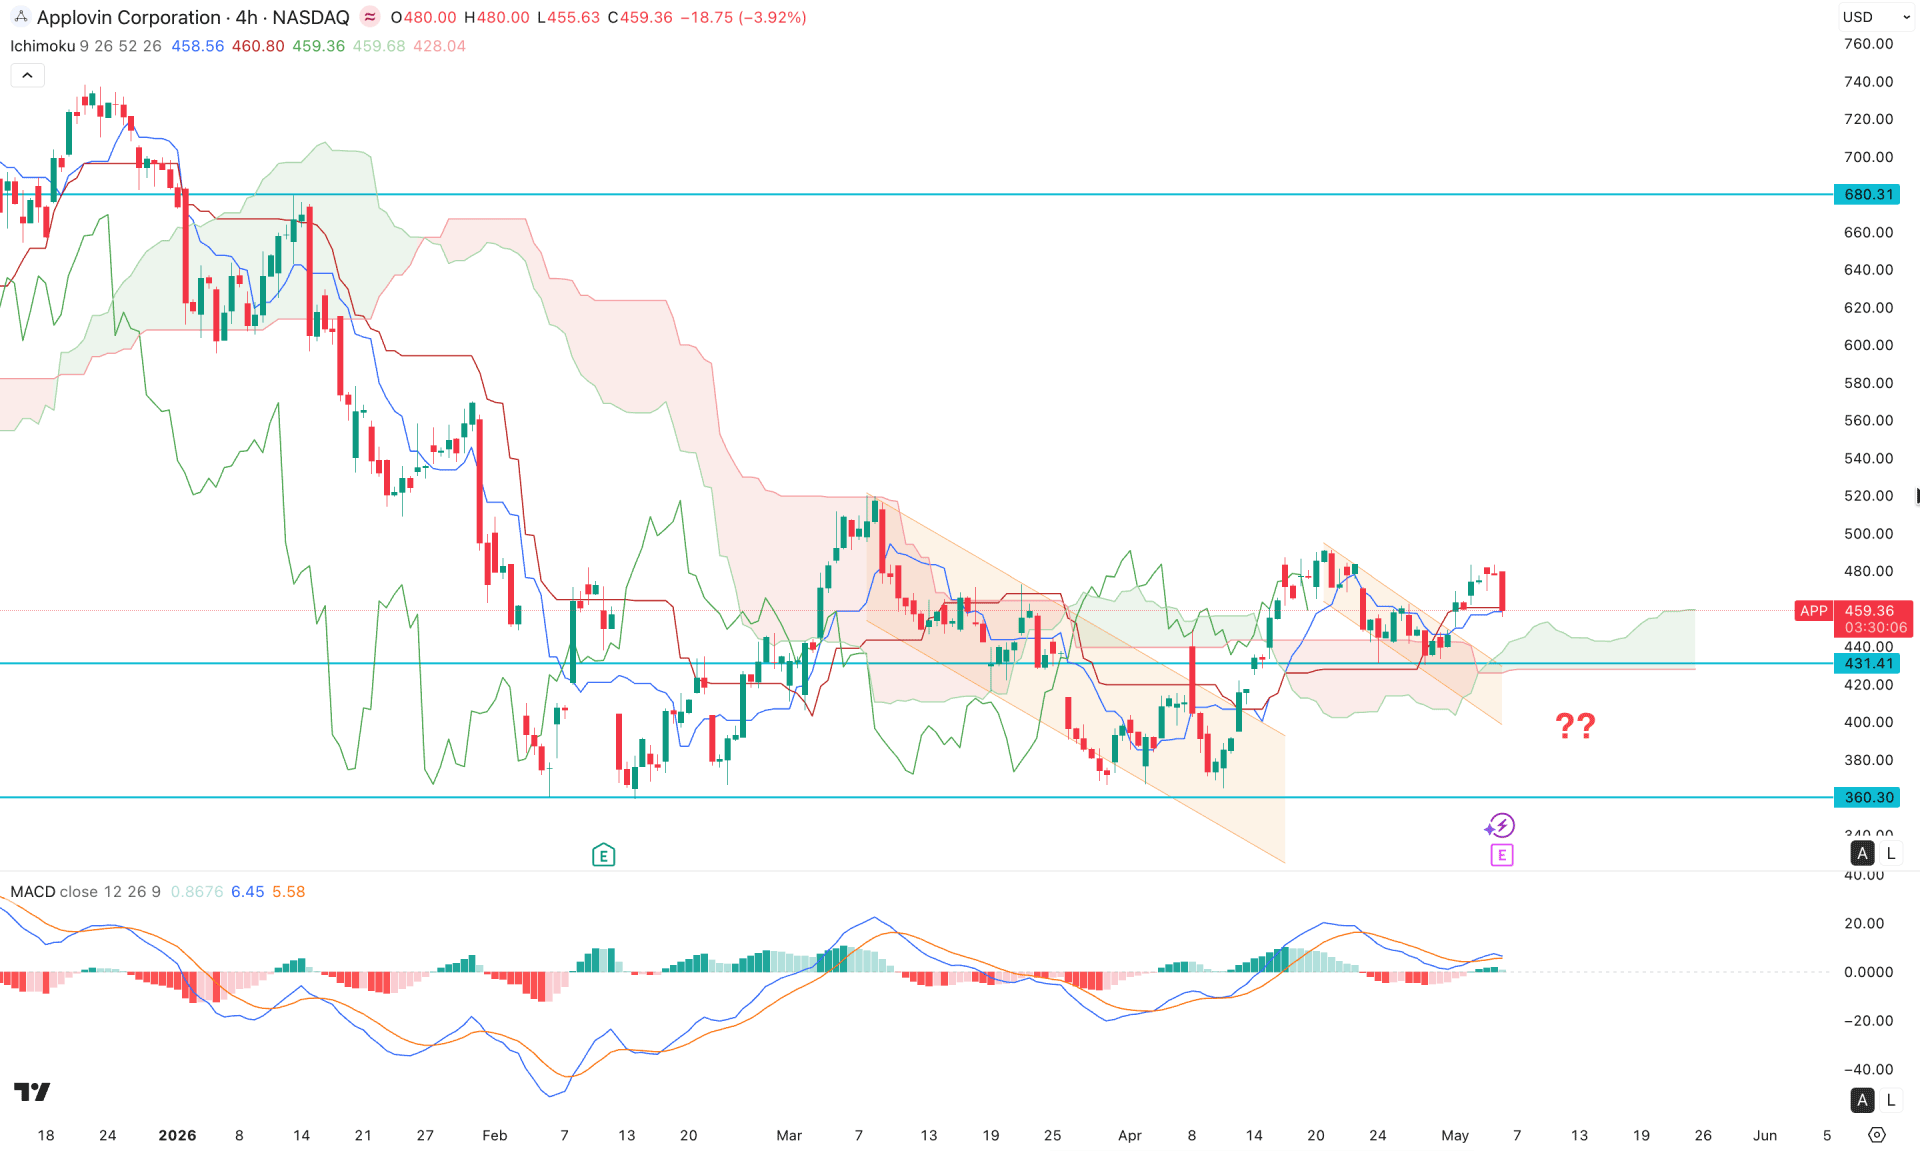This screenshot has width=1920, height=1151.
Task: Click the 500.00 price scale label
Action: [x=1868, y=533]
